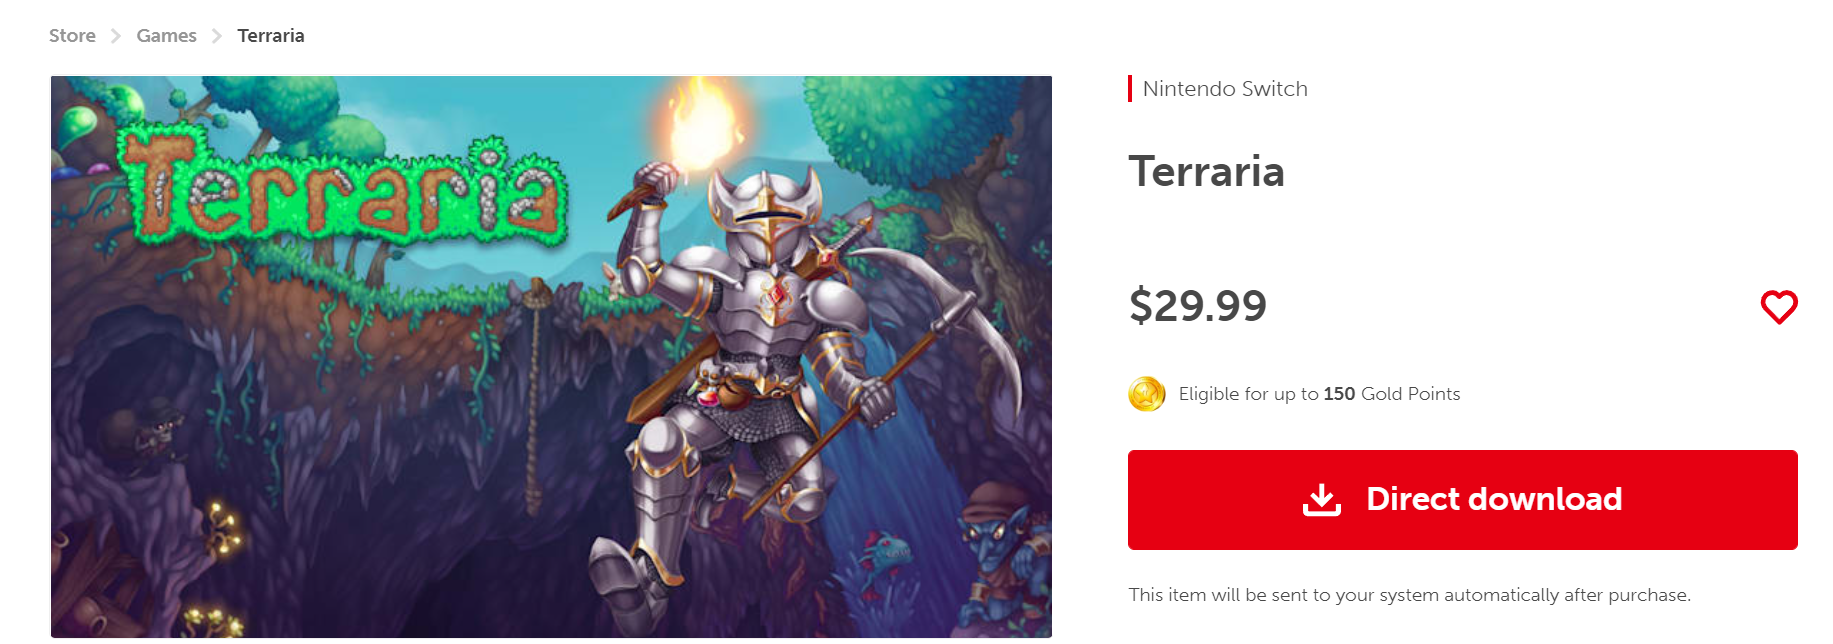
Task: Click the Nintendo Switch platform label
Action: (x=1224, y=89)
